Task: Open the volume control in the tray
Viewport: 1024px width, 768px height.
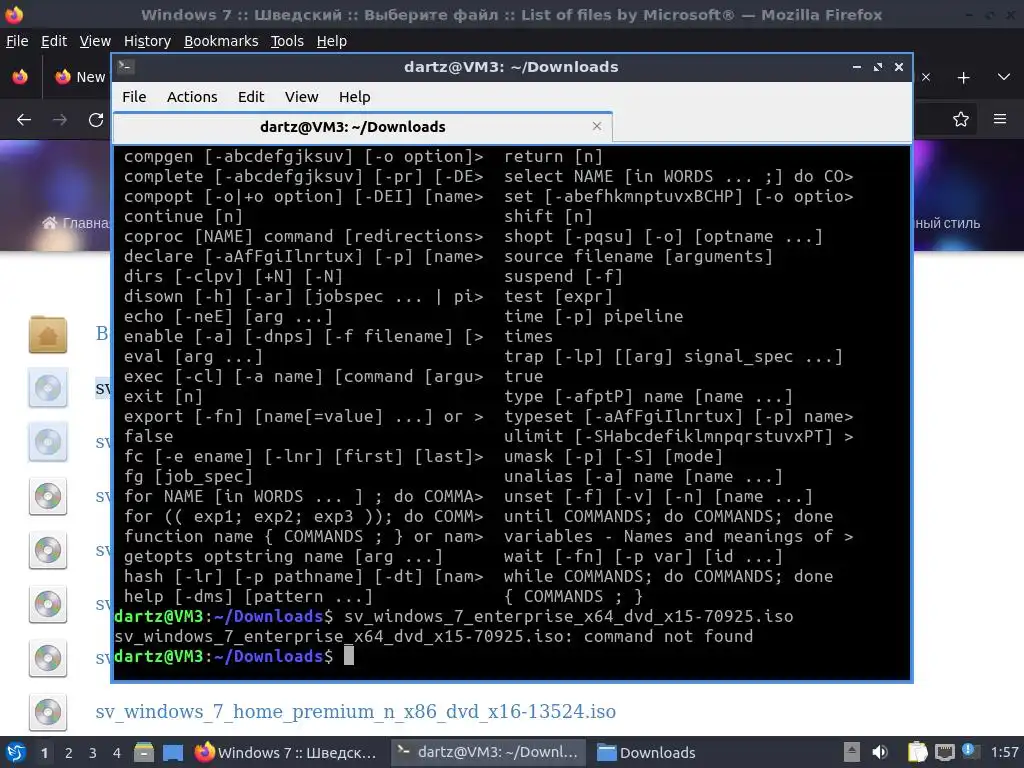Action: tap(880, 752)
